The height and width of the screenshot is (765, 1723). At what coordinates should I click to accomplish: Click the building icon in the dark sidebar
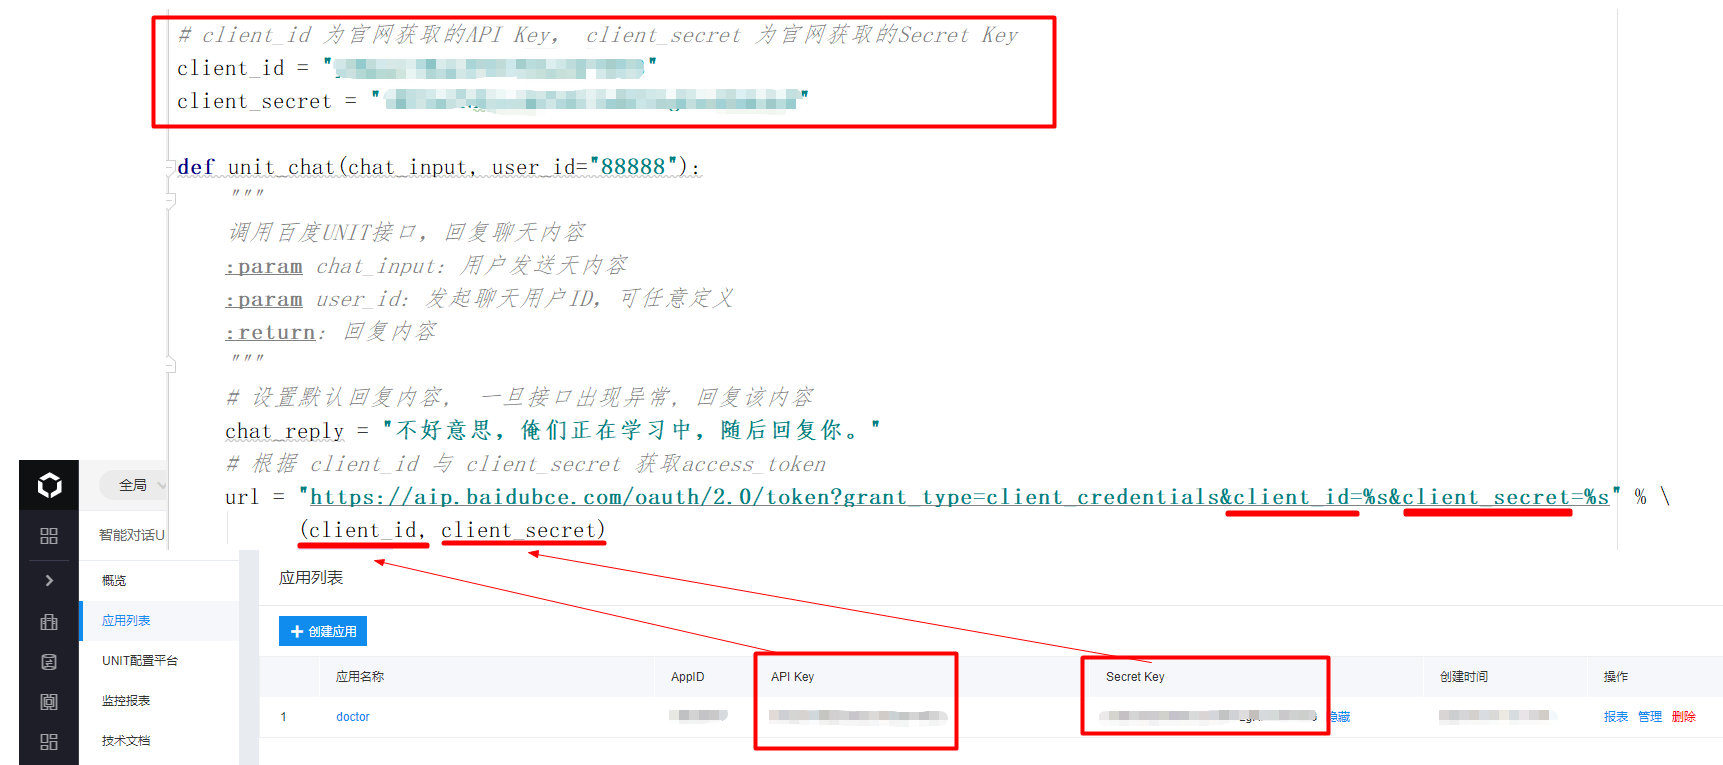pos(49,621)
